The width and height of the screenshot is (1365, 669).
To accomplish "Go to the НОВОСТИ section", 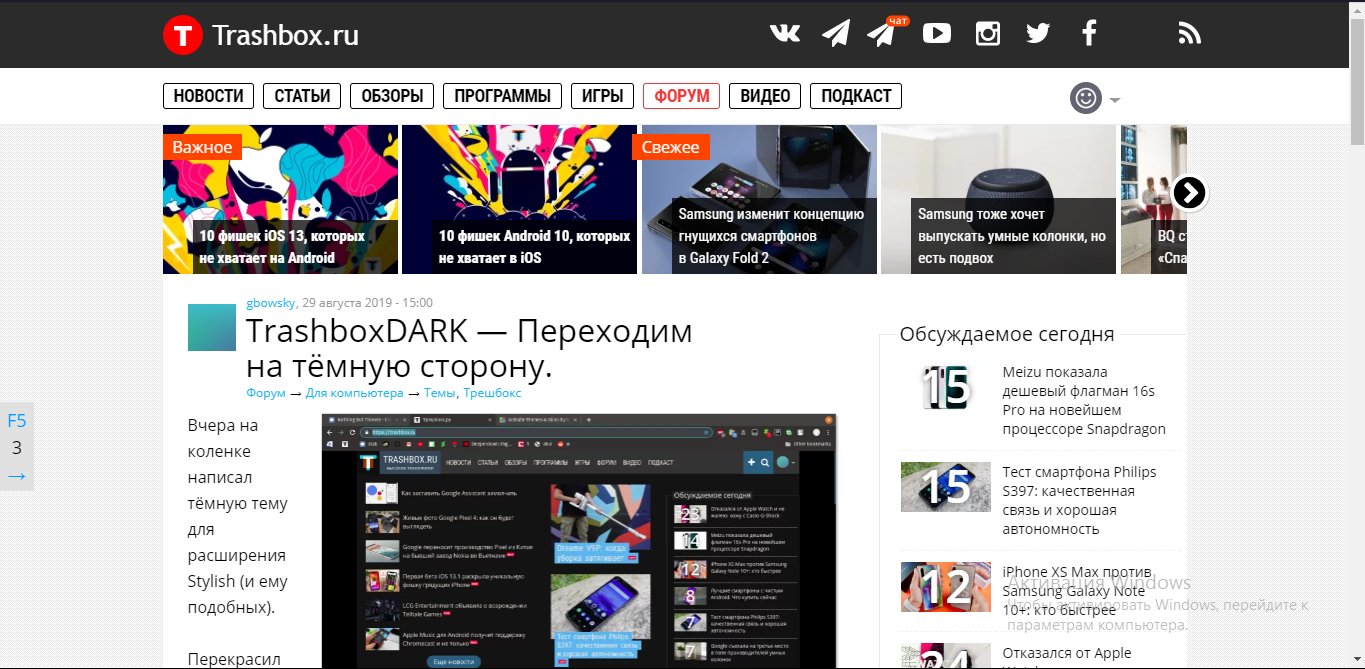I will pyautogui.click(x=208, y=96).
